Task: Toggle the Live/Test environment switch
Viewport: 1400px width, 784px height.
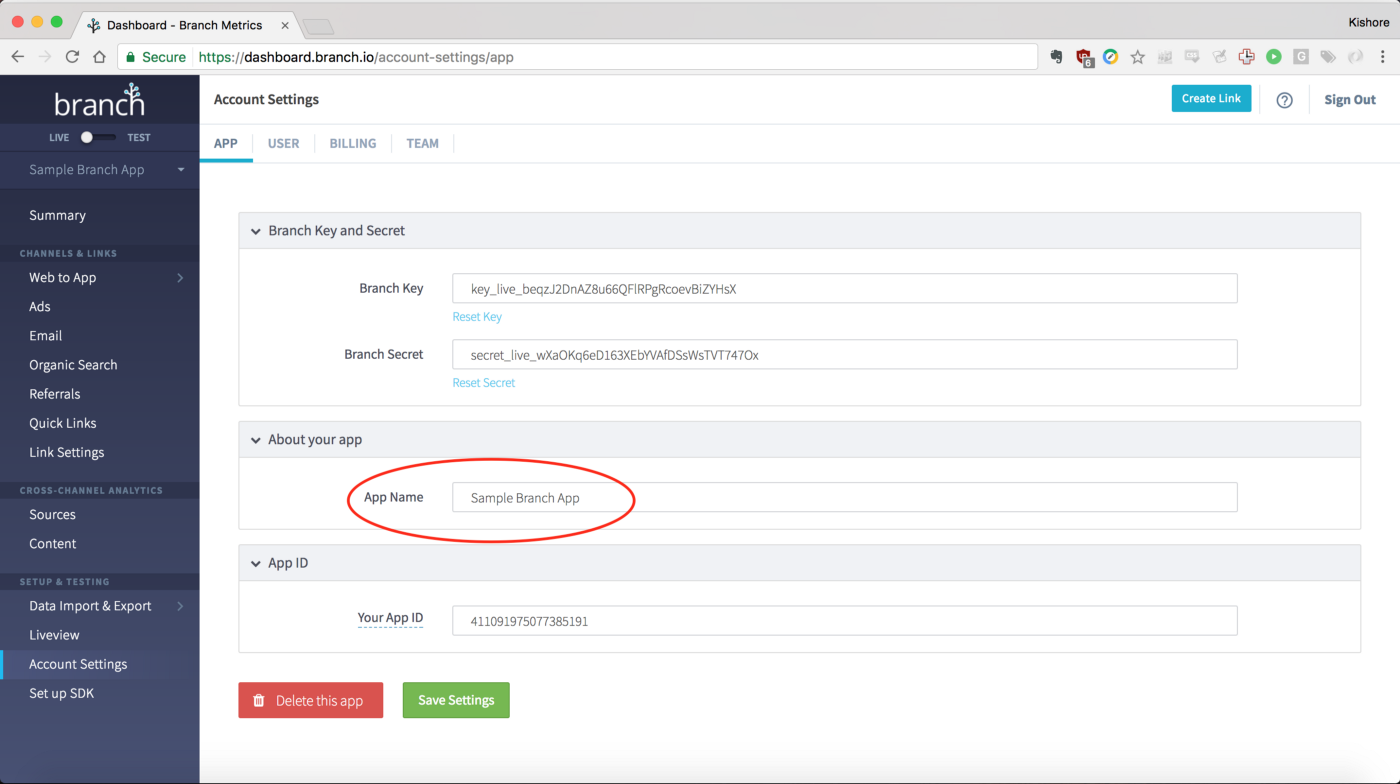Action: [x=99, y=137]
